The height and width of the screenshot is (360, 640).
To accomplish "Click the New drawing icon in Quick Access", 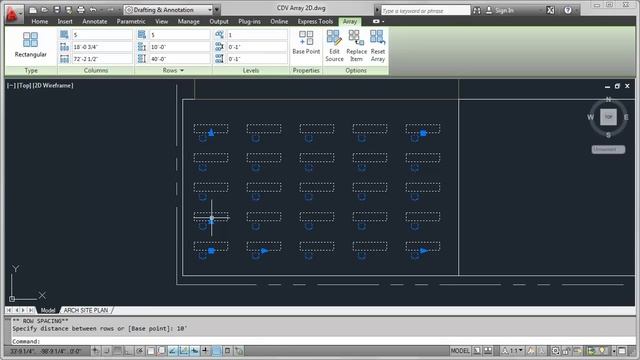I will click(33, 10).
